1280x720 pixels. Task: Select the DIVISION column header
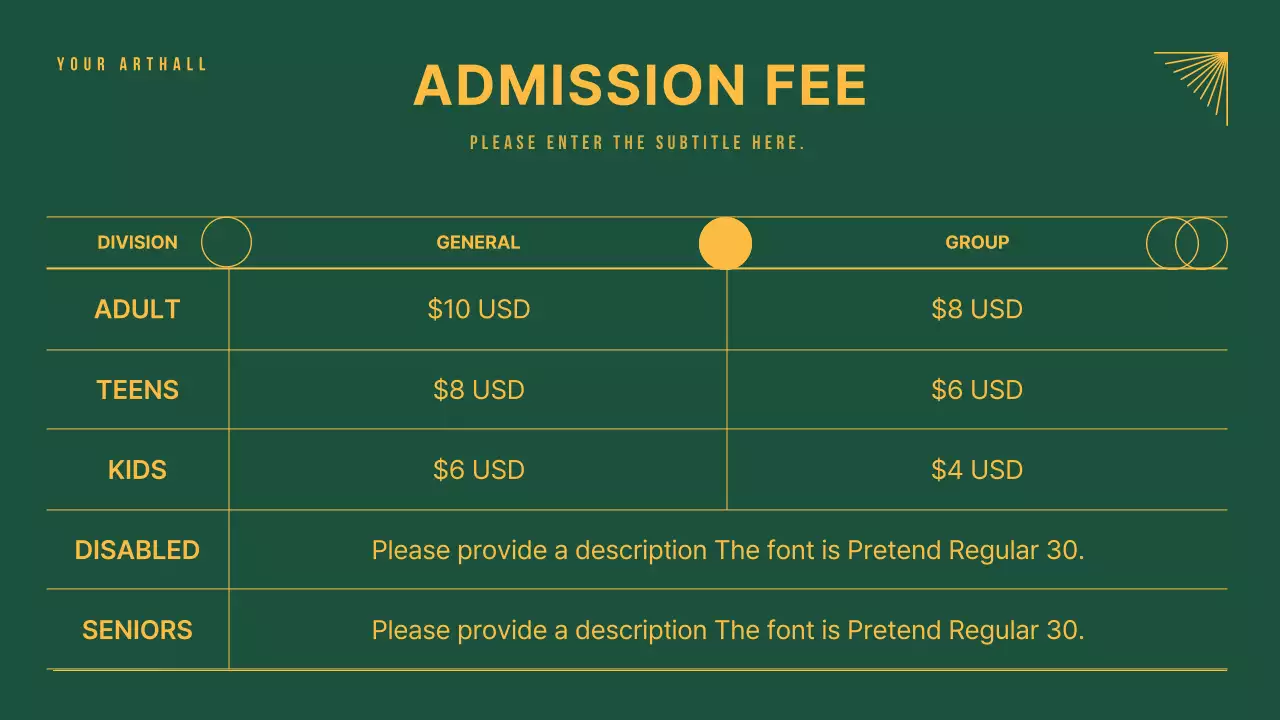tap(137, 242)
